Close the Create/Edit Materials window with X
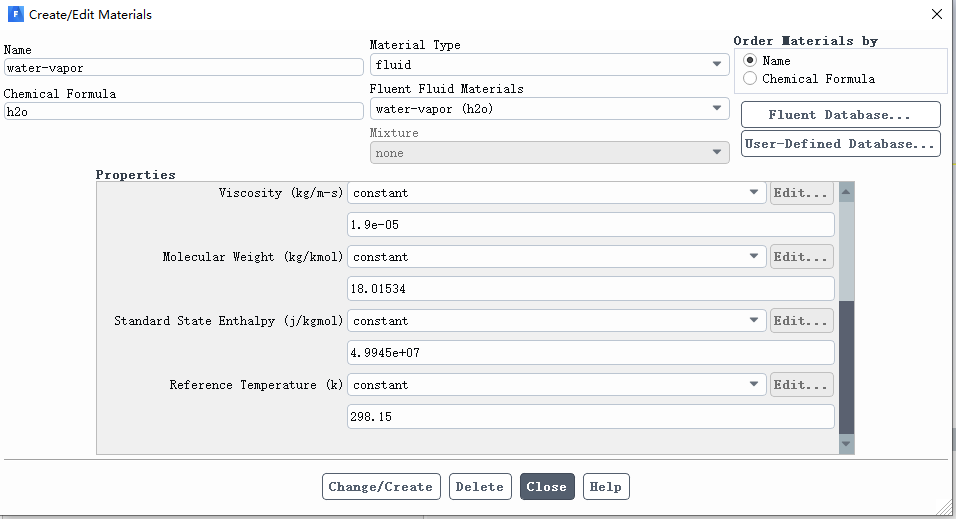Screen dimensions: 956x519 [936, 14]
